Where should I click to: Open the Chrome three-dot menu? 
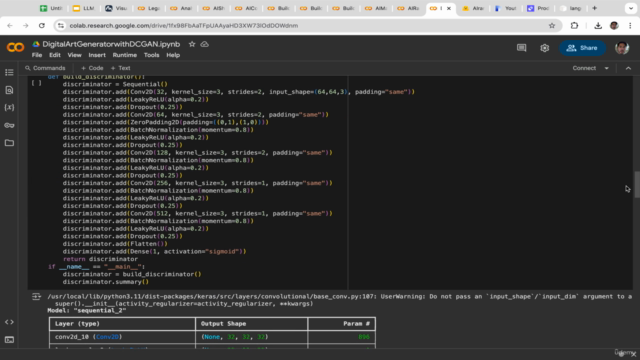(x=630, y=25)
